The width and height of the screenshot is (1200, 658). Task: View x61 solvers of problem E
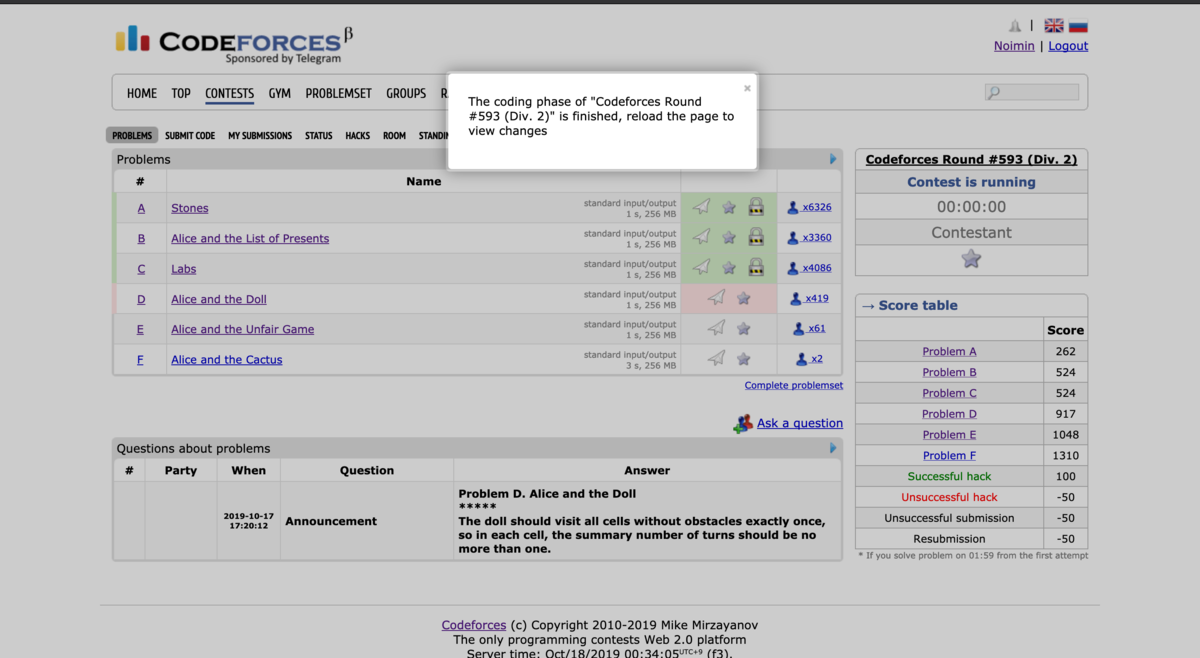pos(817,328)
